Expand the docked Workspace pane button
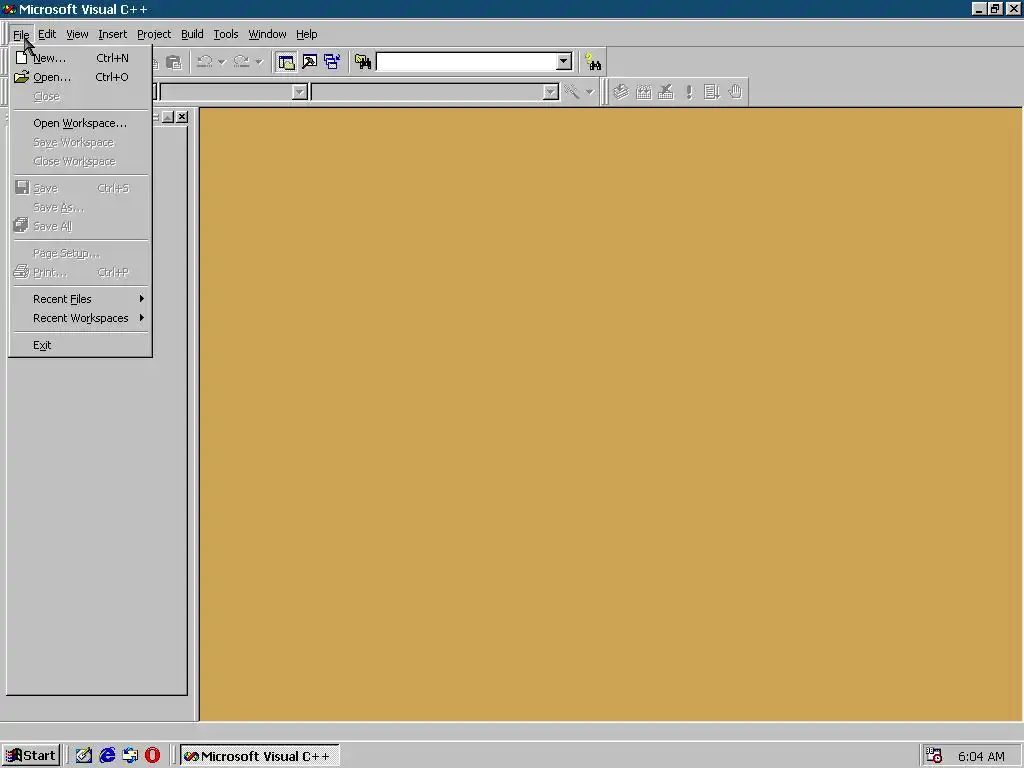Viewport: 1024px width, 768px height. pos(168,117)
